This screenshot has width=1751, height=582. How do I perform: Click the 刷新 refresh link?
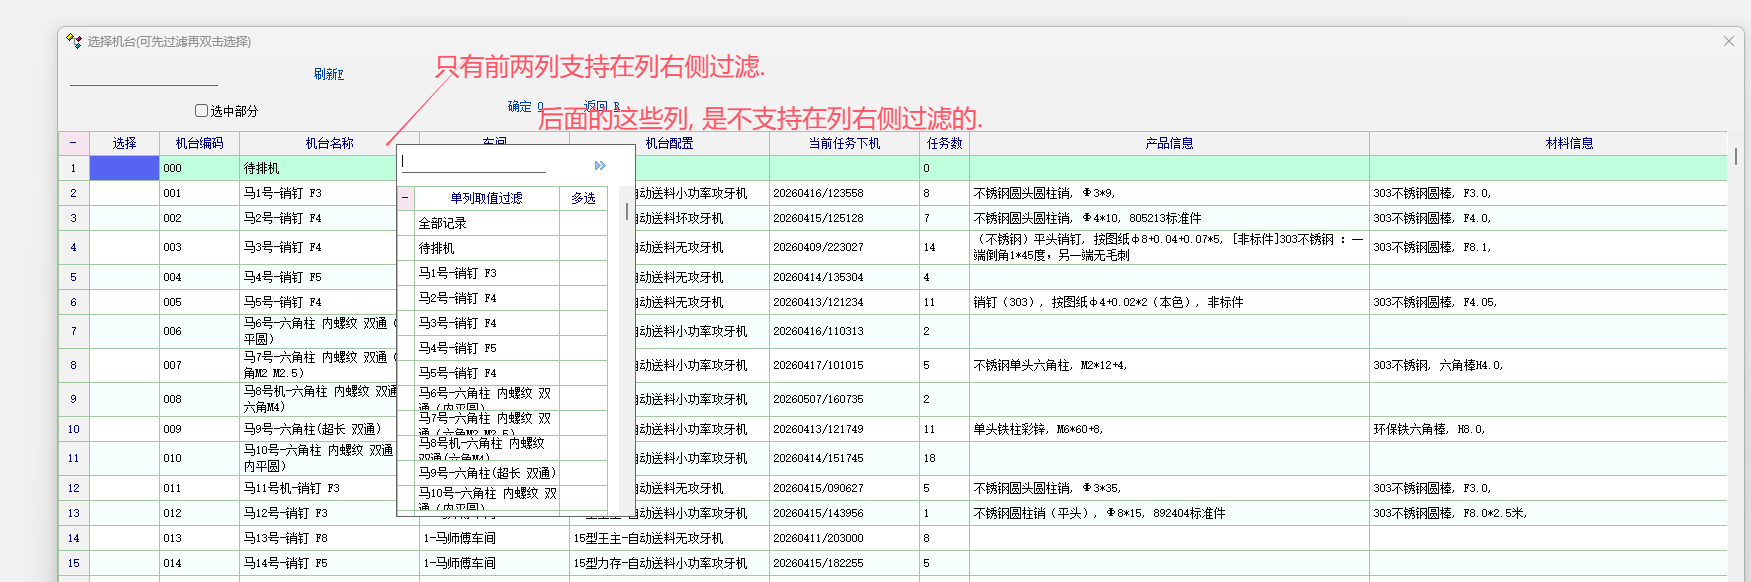coord(328,74)
